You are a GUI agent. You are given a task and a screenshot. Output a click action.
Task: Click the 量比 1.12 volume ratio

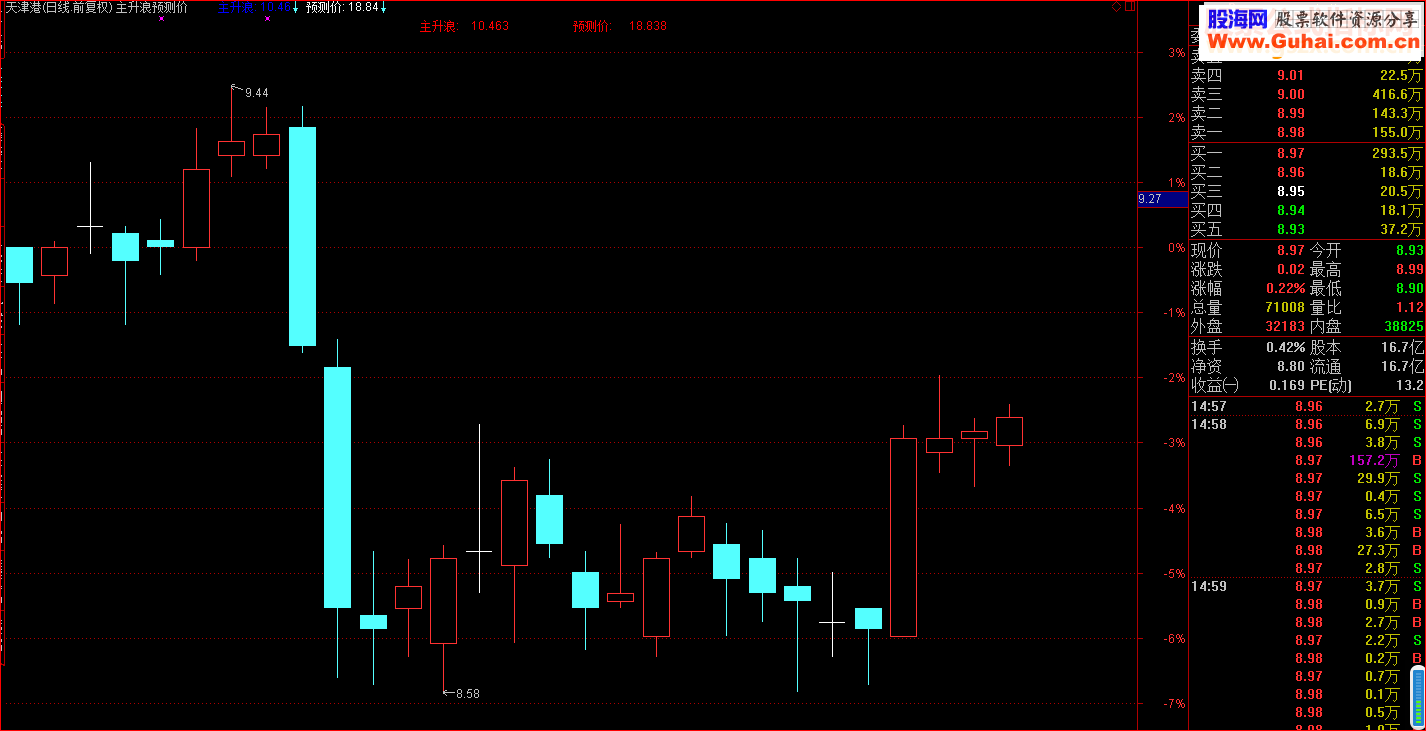tap(1408, 307)
